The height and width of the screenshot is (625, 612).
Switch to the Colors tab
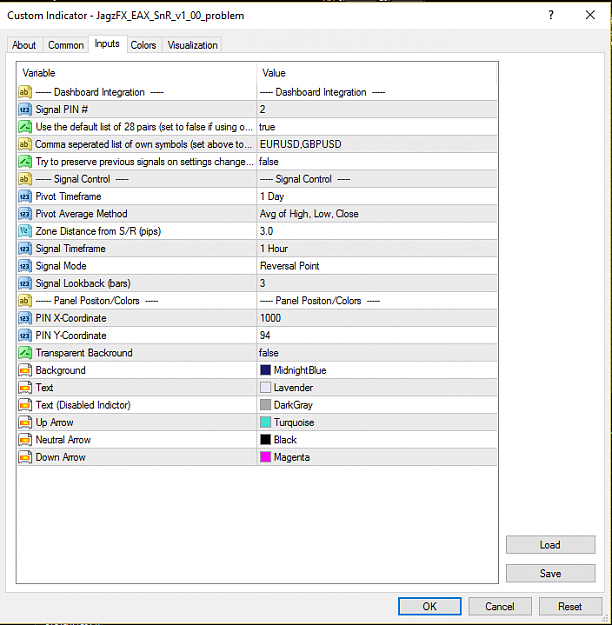143,45
